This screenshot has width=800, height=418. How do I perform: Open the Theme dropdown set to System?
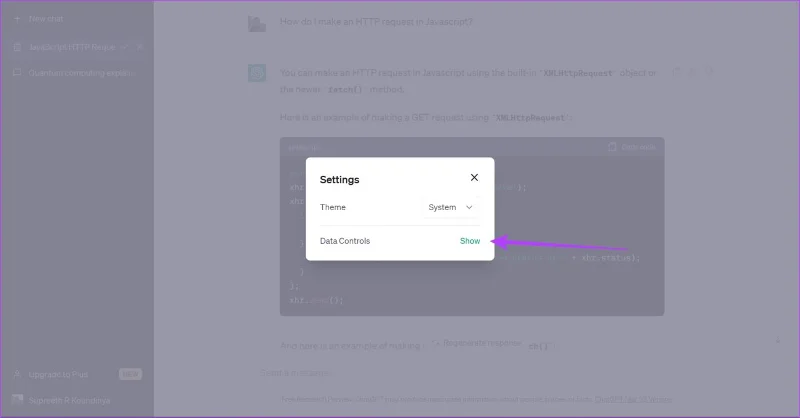click(x=451, y=207)
